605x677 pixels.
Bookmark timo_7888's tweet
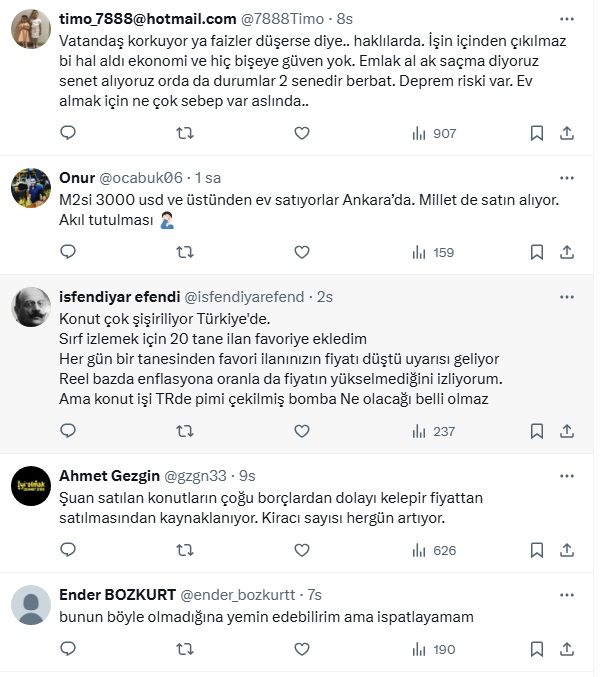click(x=537, y=133)
